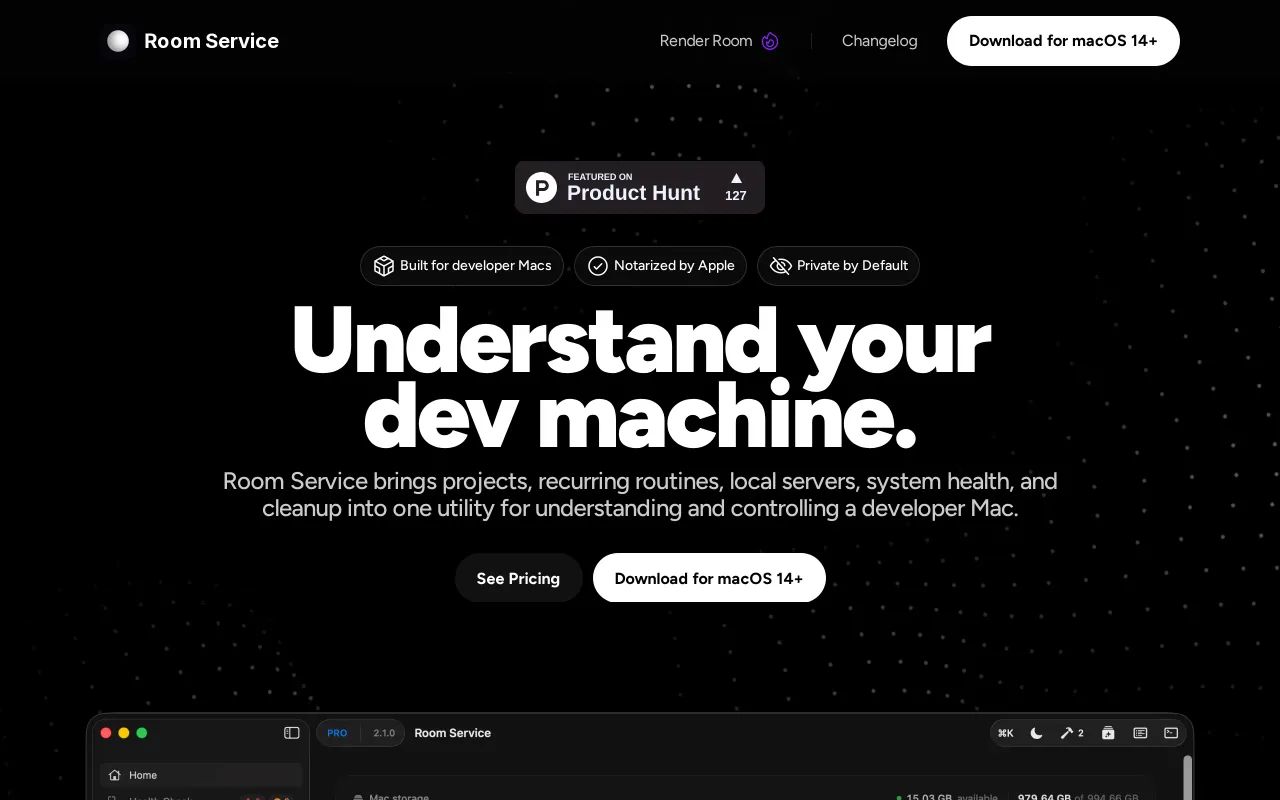Open the ⌘K command palette icon

[x=1006, y=733]
